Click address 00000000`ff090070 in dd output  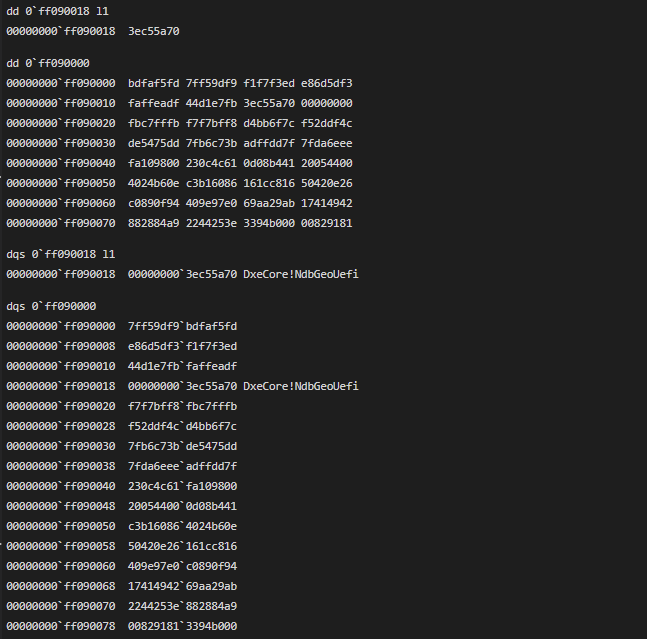(61, 223)
